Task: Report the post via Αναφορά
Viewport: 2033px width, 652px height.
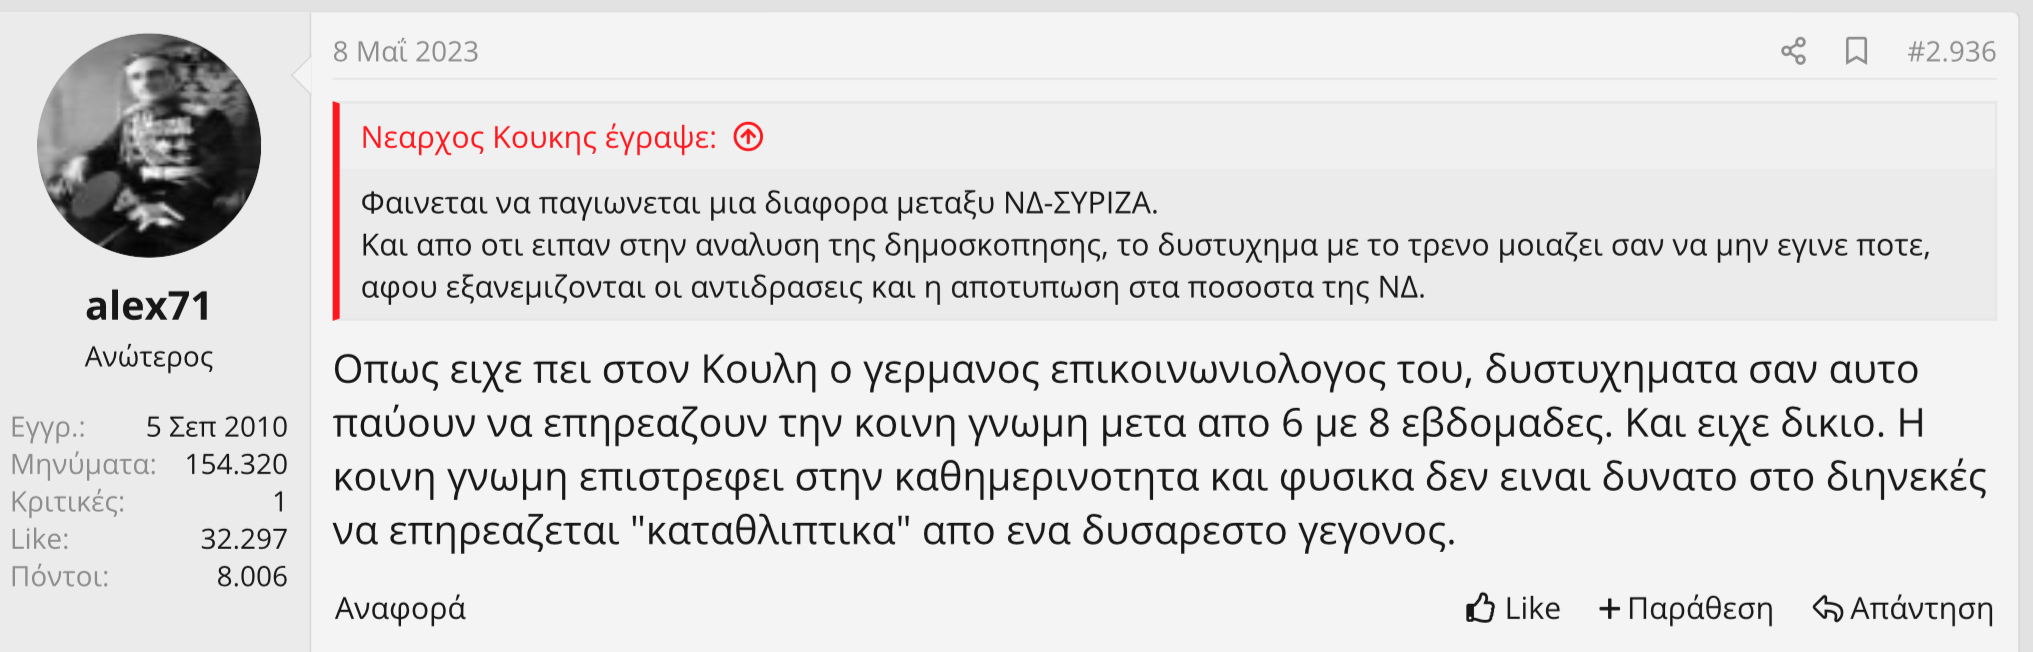Action: [x=400, y=608]
